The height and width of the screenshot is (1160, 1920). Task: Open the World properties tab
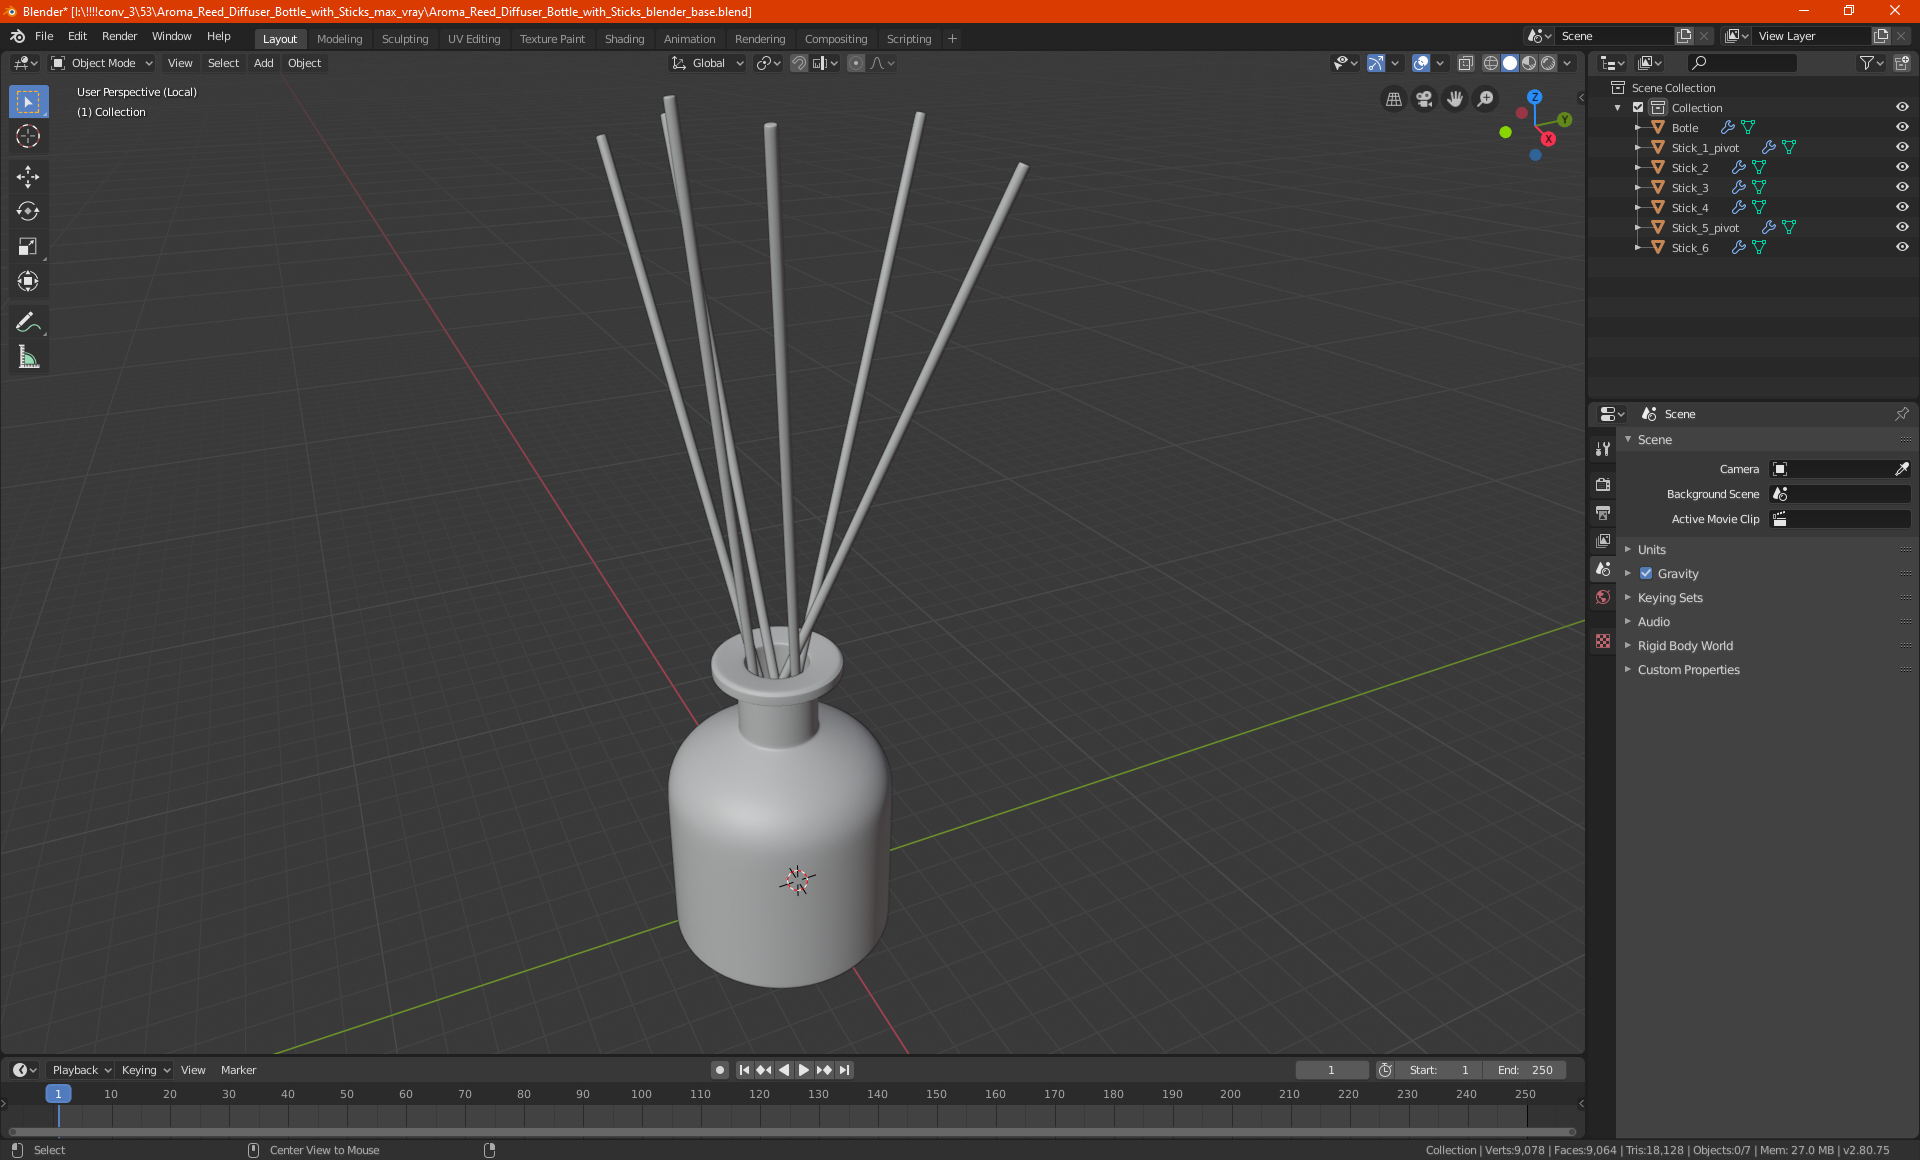coord(1603,597)
